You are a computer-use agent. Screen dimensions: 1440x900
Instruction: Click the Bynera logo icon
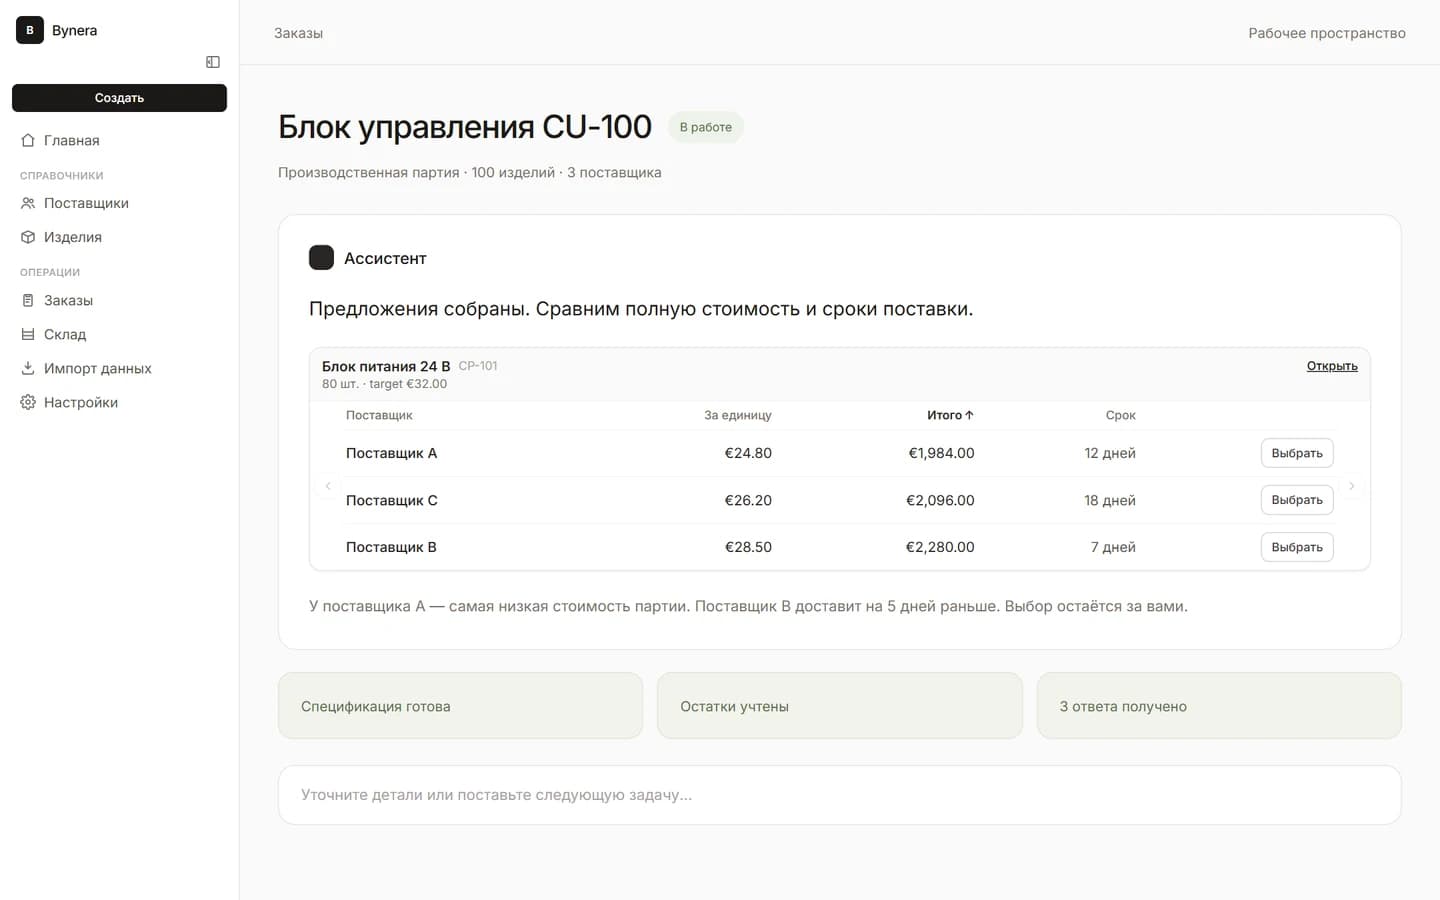click(30, 30)
